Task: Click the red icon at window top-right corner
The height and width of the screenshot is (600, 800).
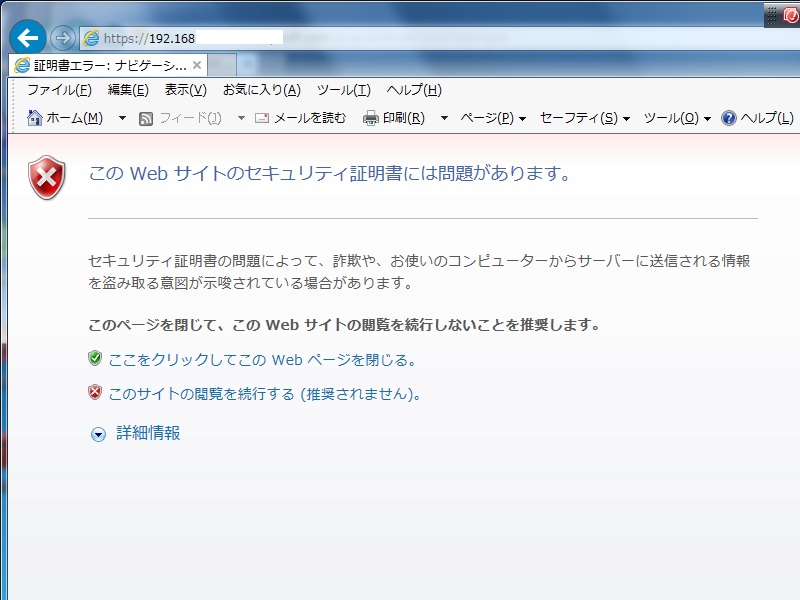Action: point(791,15)
